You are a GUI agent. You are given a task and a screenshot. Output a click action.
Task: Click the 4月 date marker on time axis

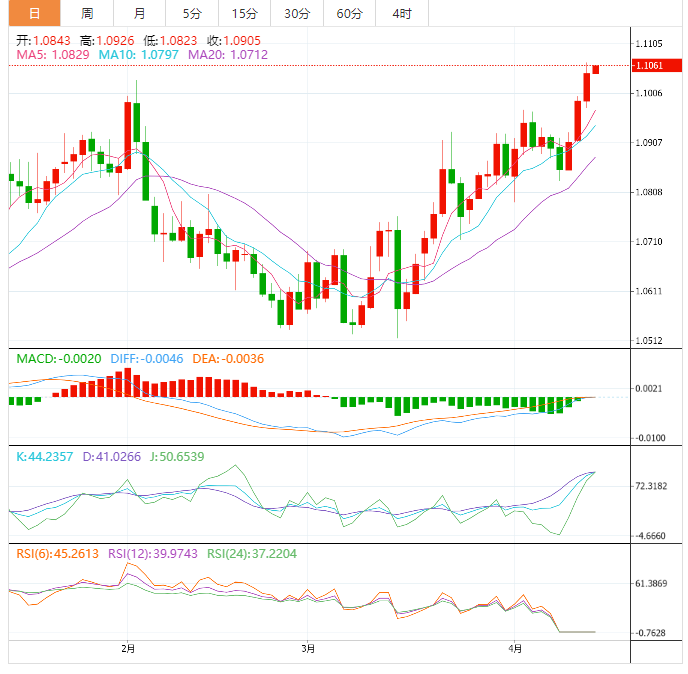coord(515,649)
